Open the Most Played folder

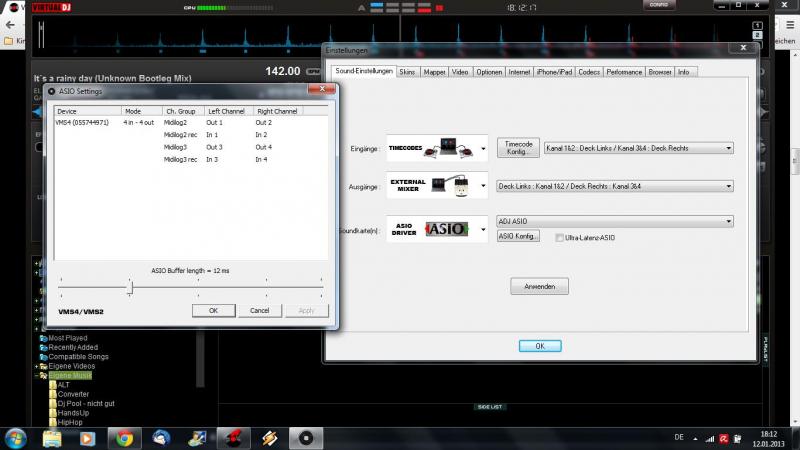click(x=68, y=338)
